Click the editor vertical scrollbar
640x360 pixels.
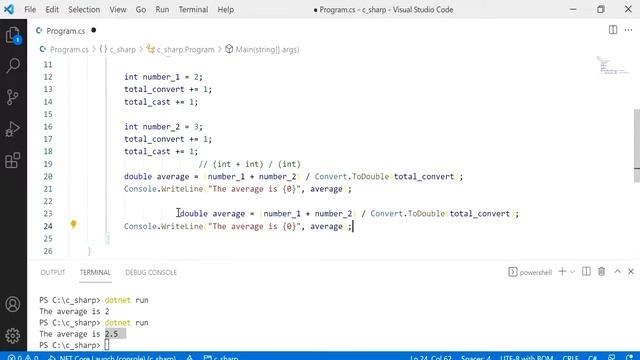tap(637, 145)
